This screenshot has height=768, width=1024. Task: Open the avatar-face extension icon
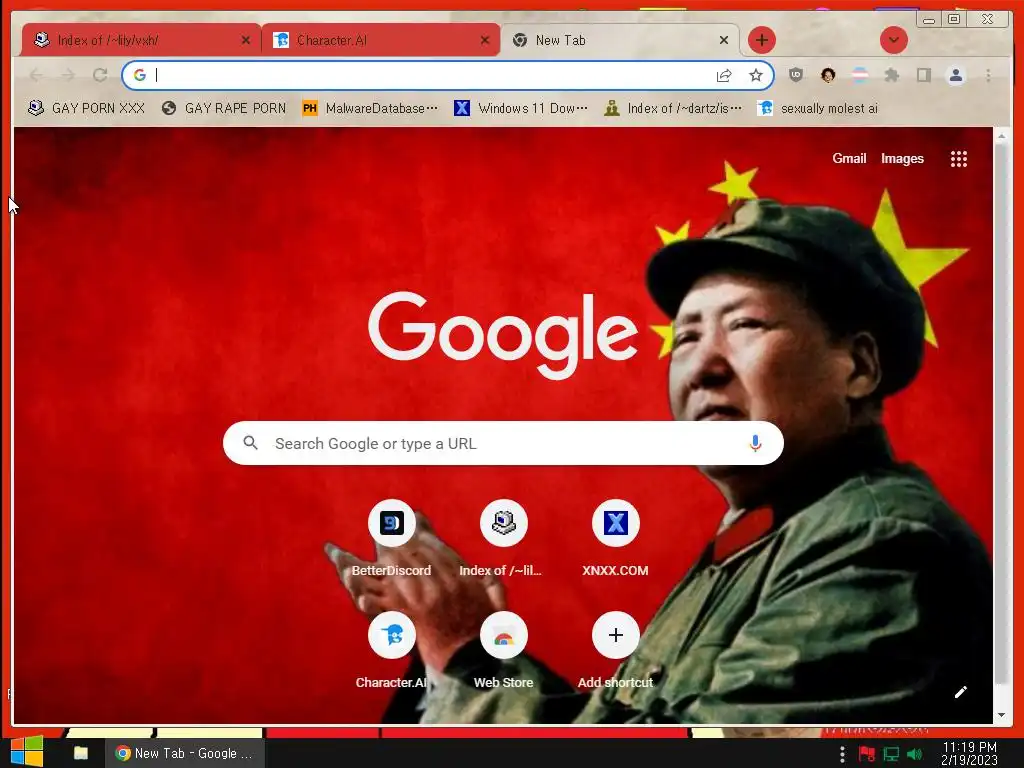click(x=828, y=75)
